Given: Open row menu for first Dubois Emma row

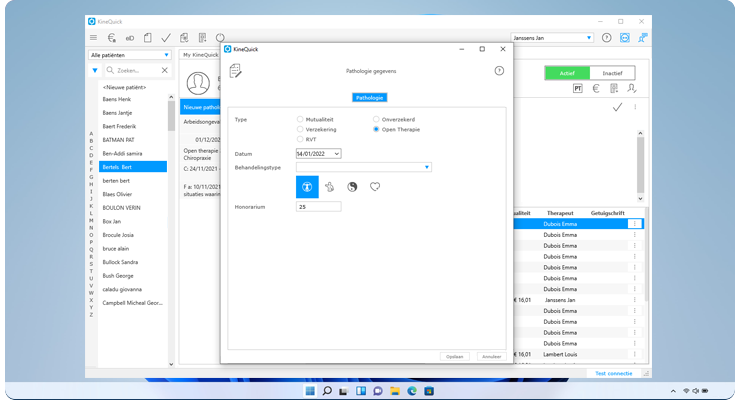Looking at the screenshot, I should click(x=635, y=224).
